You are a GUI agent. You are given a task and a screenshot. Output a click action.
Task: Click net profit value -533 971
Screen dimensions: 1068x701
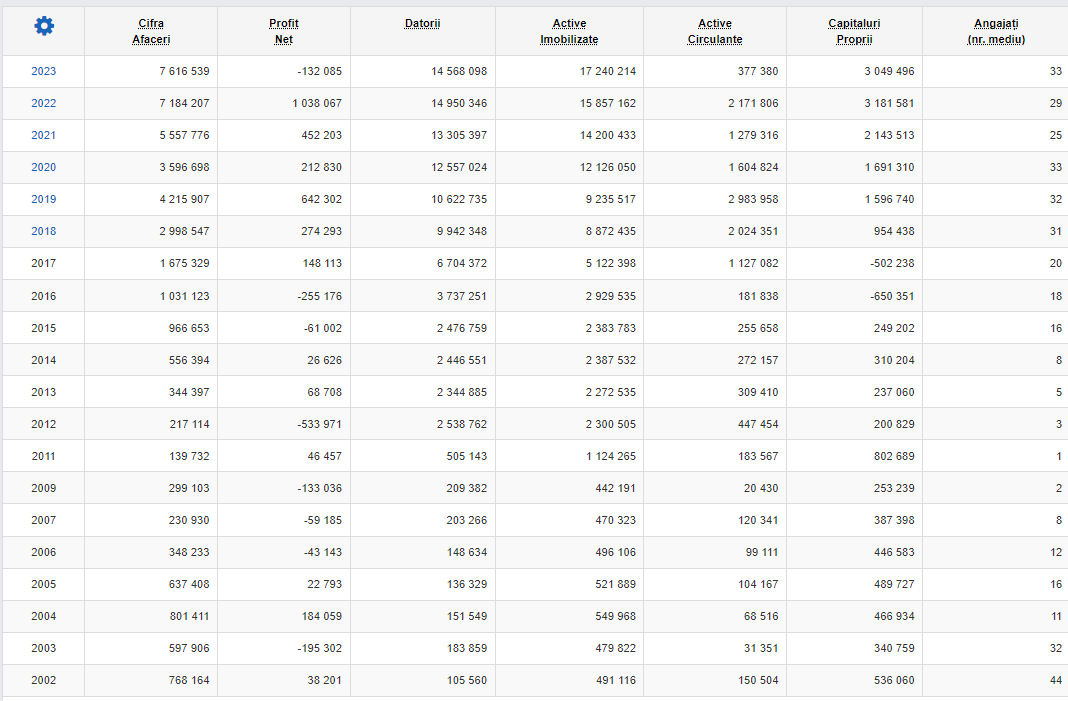tap(319, 424)
